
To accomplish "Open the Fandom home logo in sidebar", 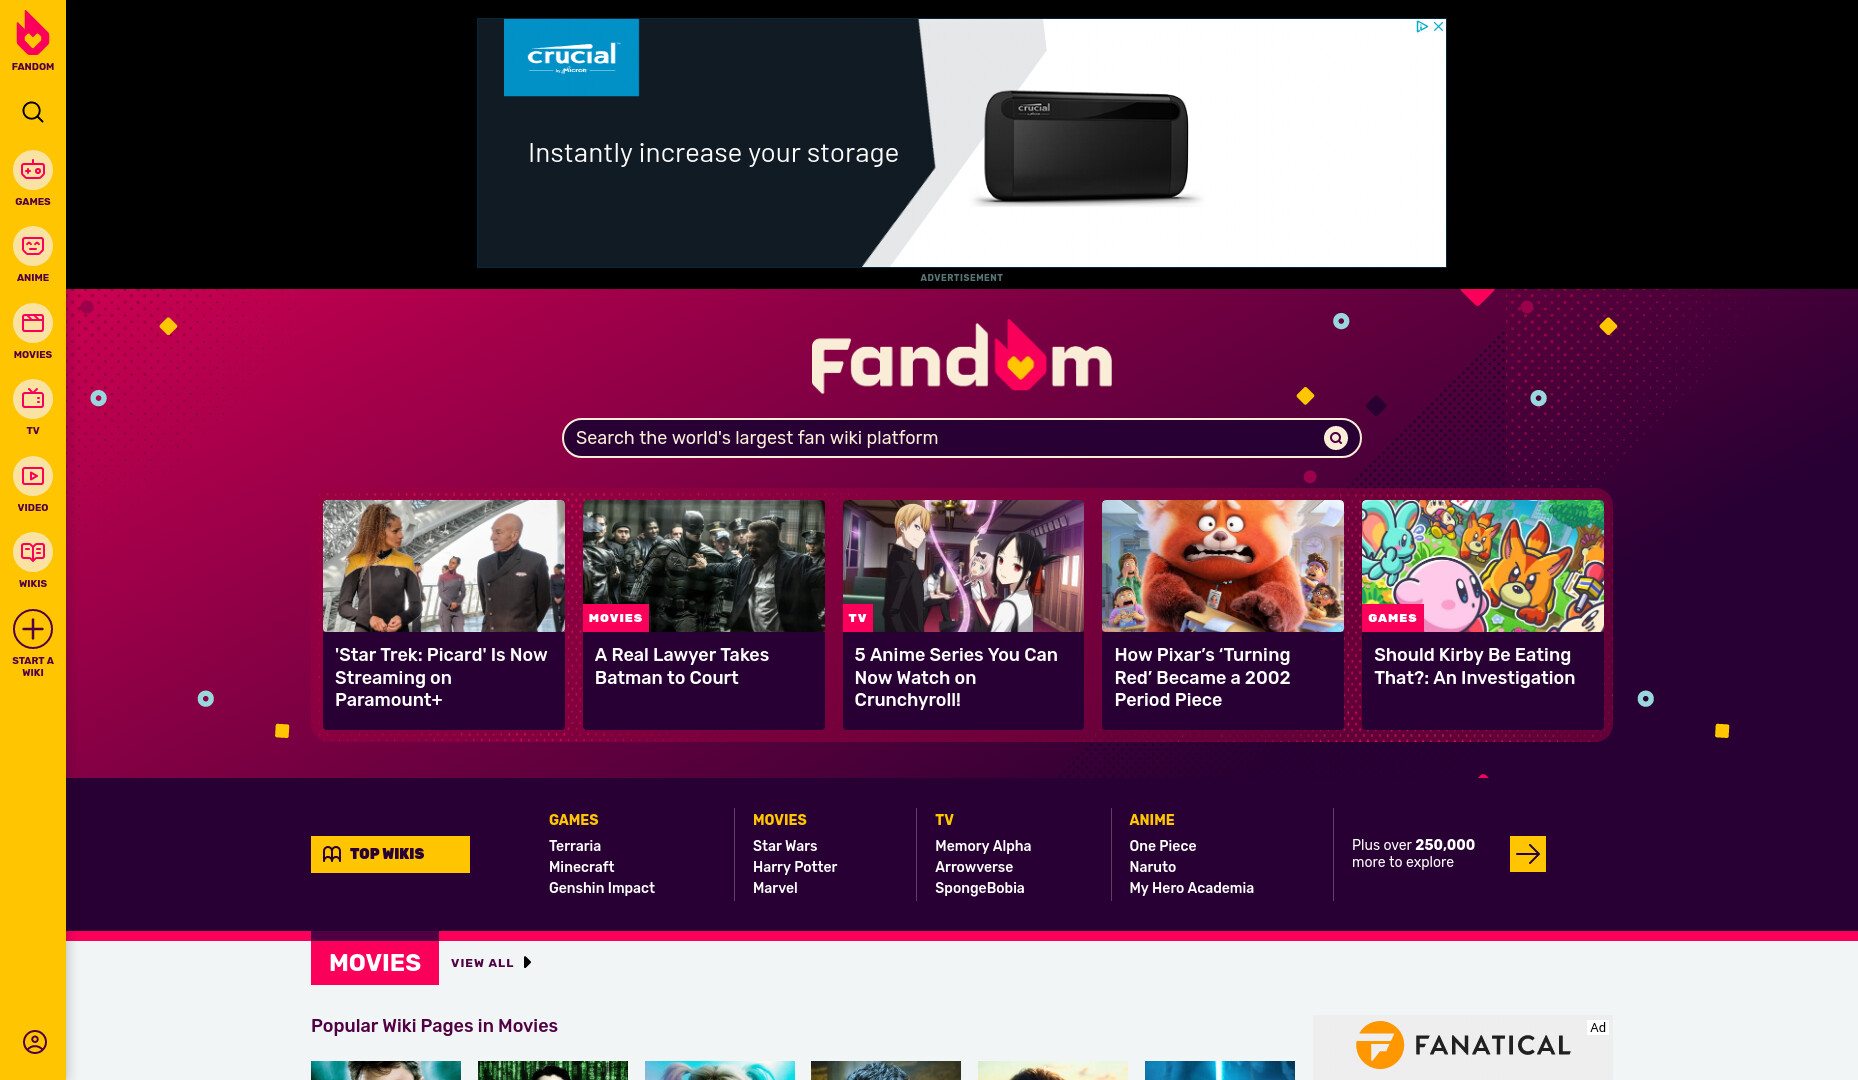I will [x=33, y=40].
